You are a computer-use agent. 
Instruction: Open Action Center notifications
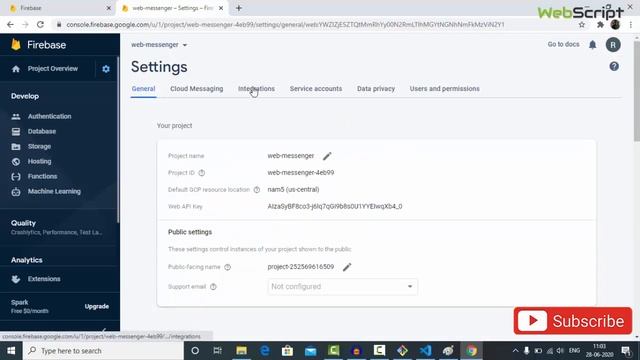point(626,351)
